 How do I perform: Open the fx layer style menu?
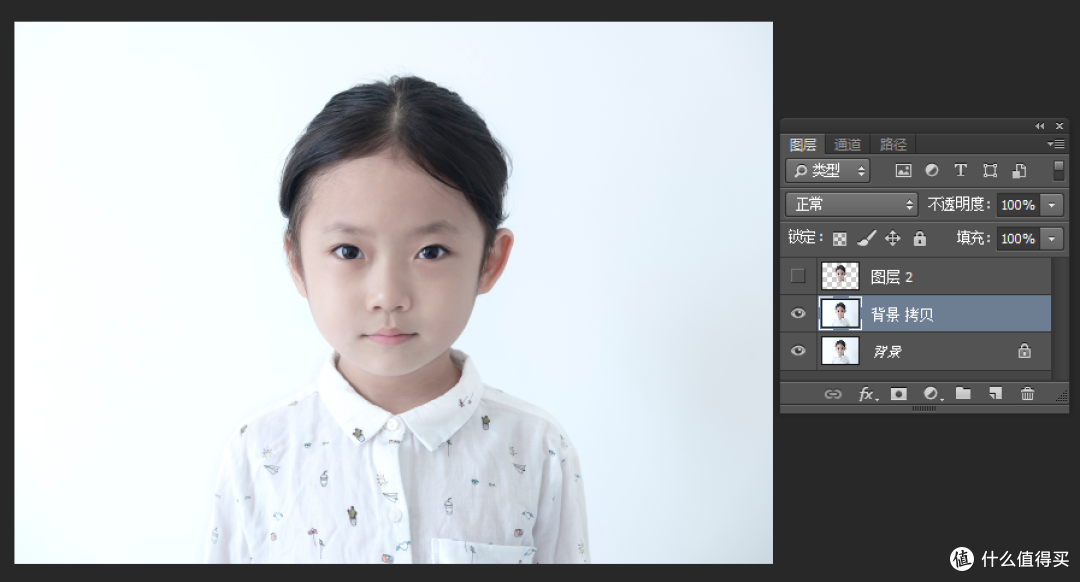point(866,394)
